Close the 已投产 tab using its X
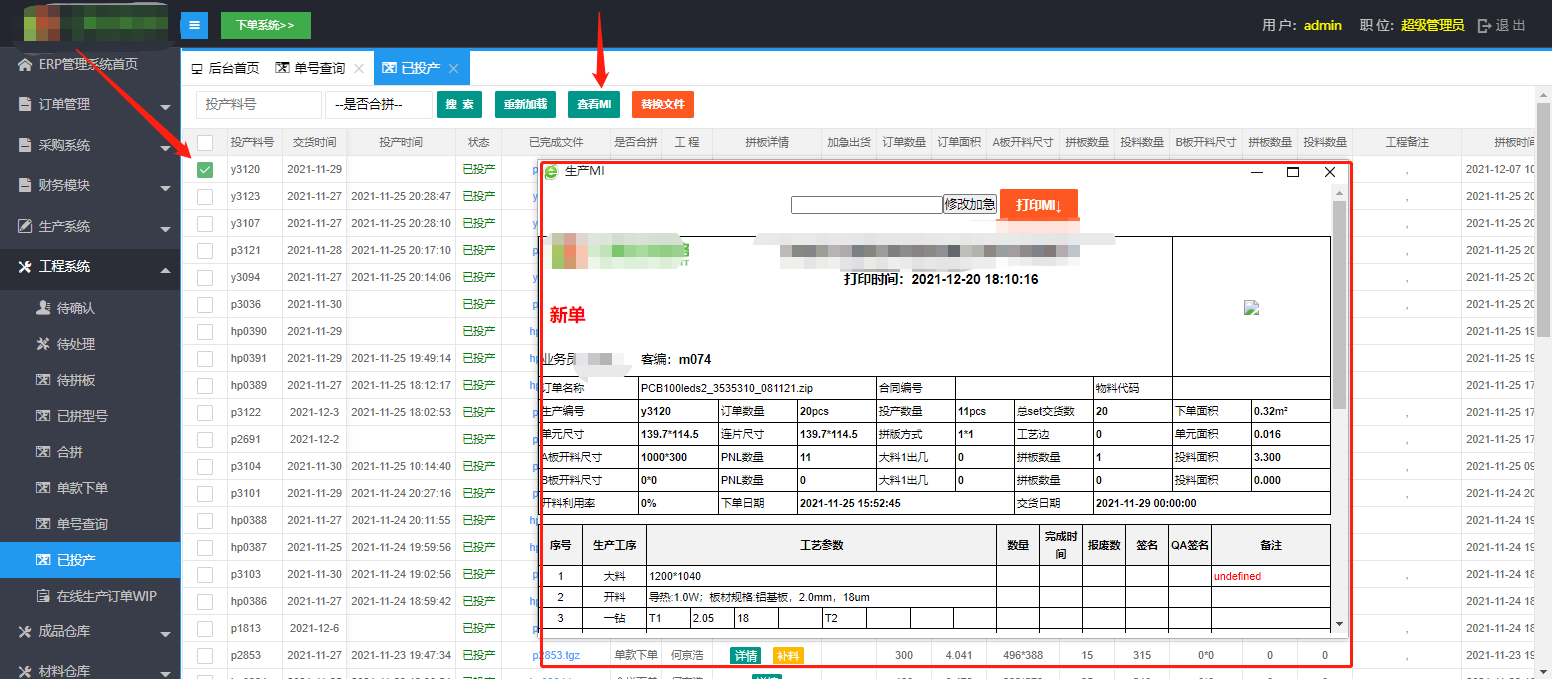1552x679 pixels. (x=453, y=69)
